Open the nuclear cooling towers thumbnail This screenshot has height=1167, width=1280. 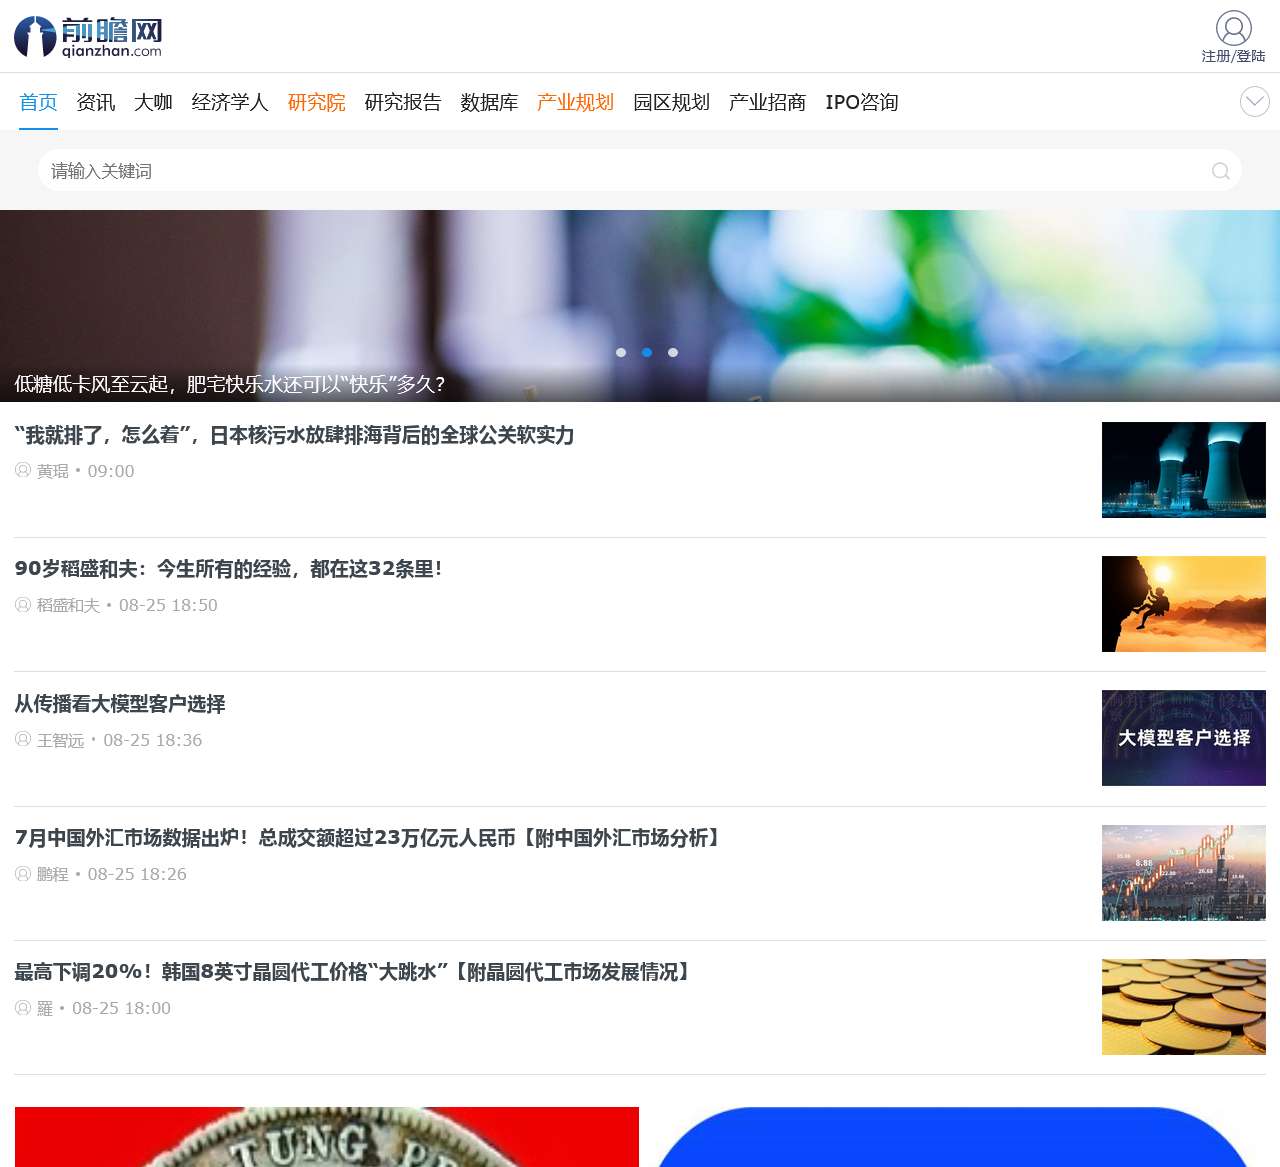point(1183,470)
